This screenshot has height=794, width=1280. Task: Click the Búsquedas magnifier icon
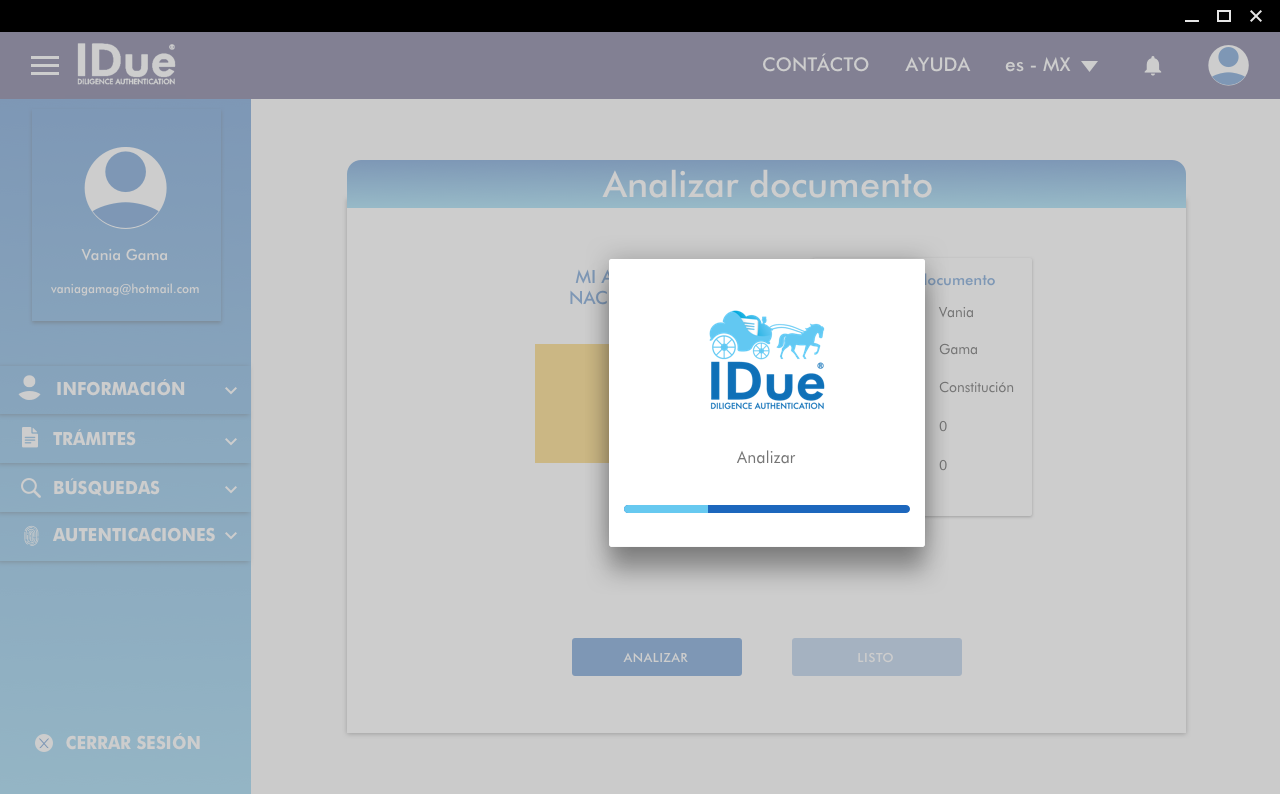(x=31, y=488)
